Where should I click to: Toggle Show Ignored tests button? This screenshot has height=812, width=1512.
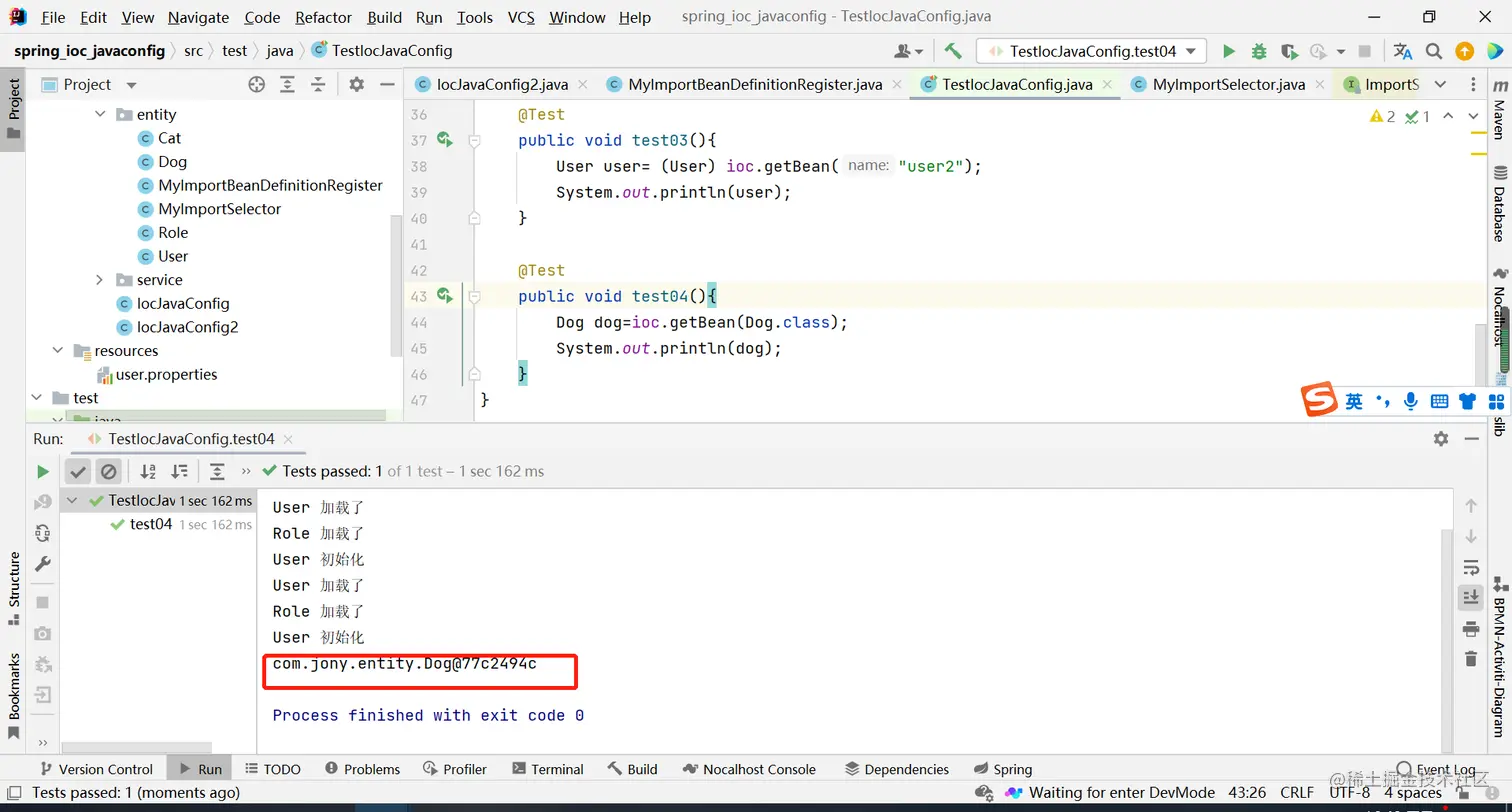click(x=109, y=471)
